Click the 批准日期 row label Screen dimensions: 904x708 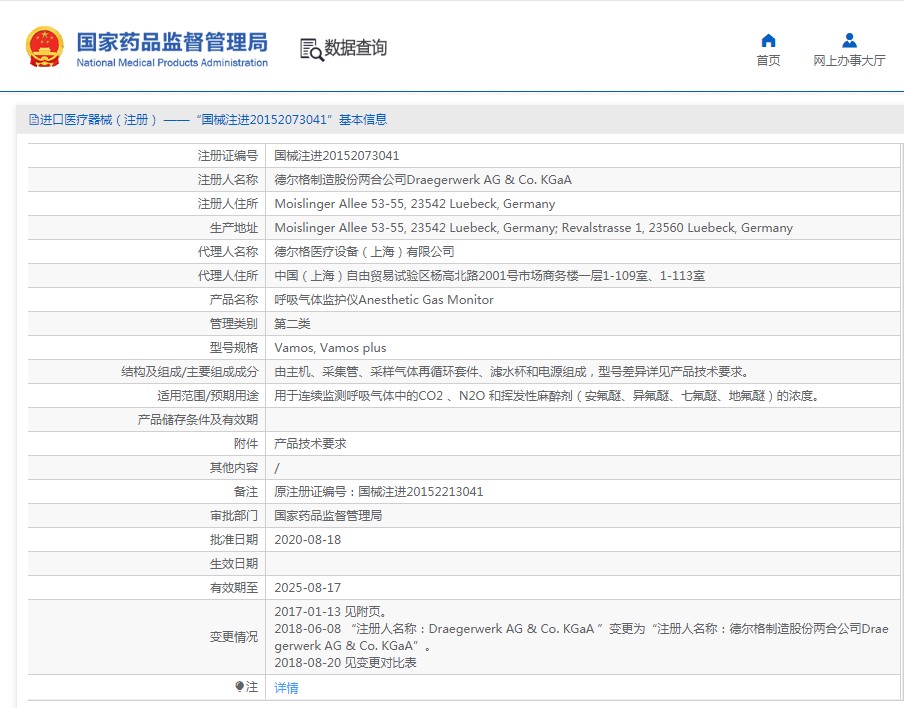click(x=233, y=540)
